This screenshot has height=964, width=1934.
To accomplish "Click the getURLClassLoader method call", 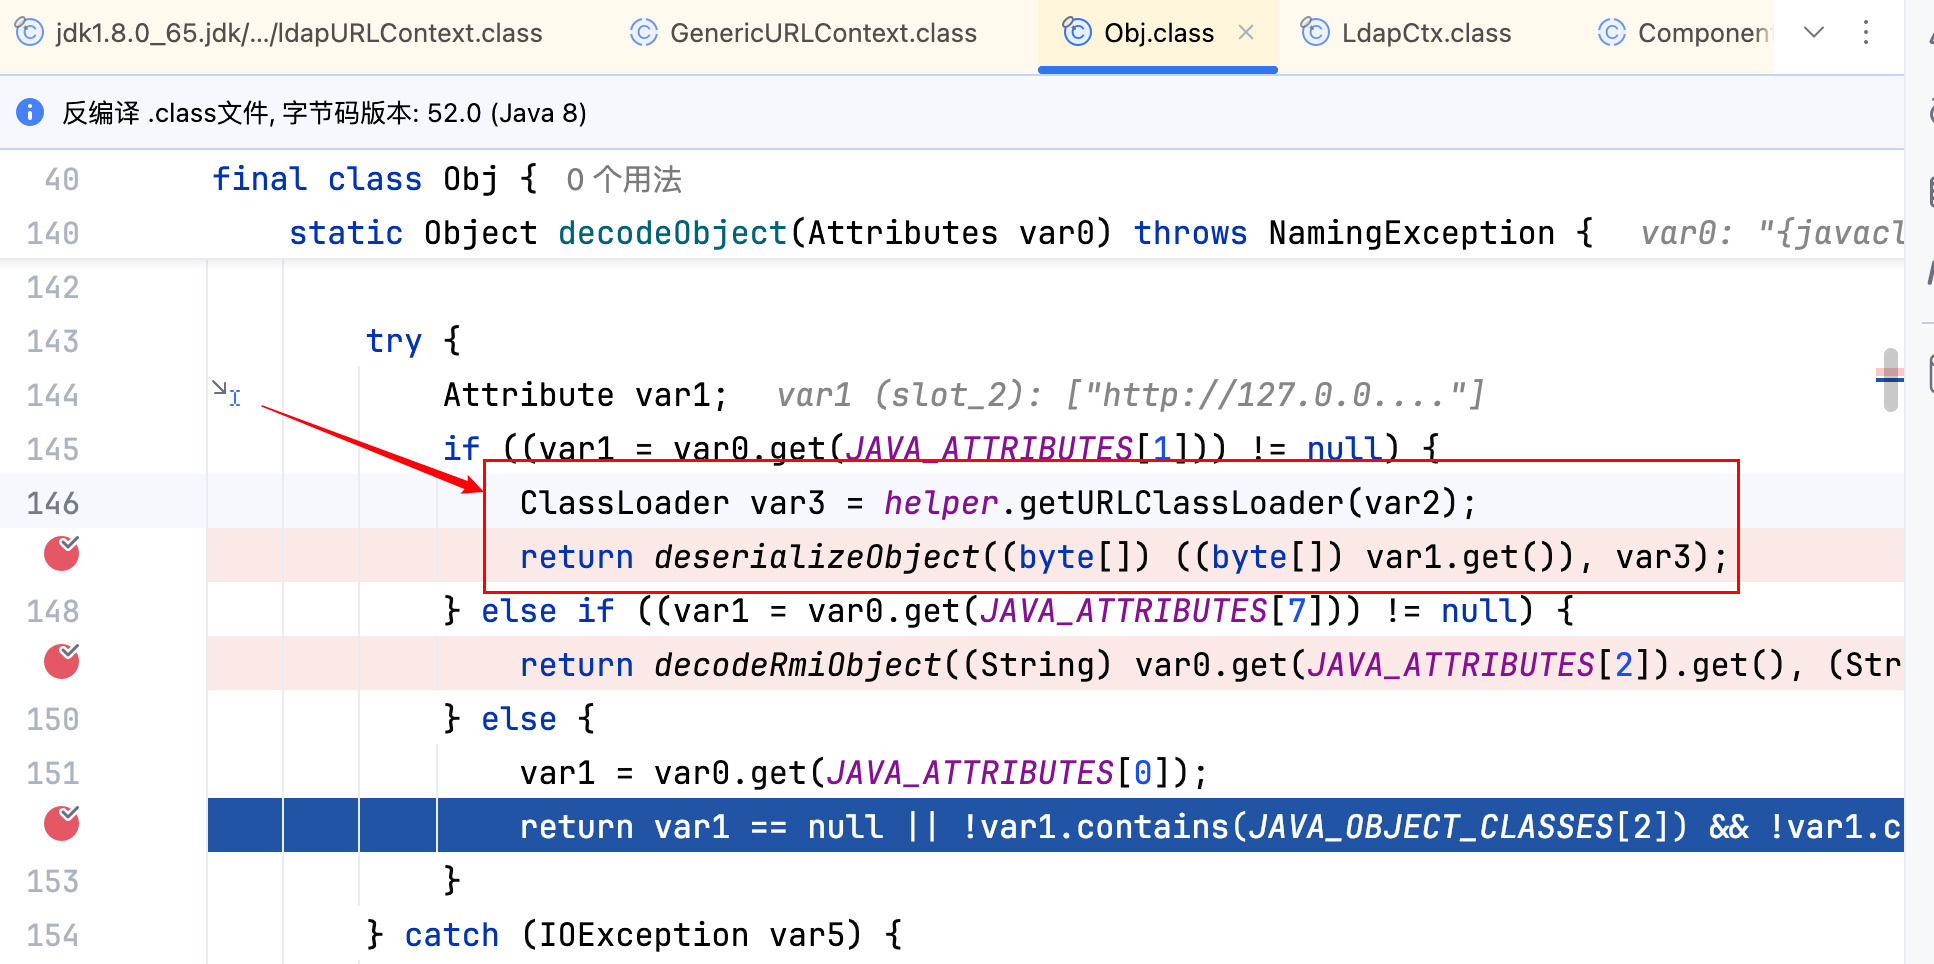I will click(x=1180, y=502).
